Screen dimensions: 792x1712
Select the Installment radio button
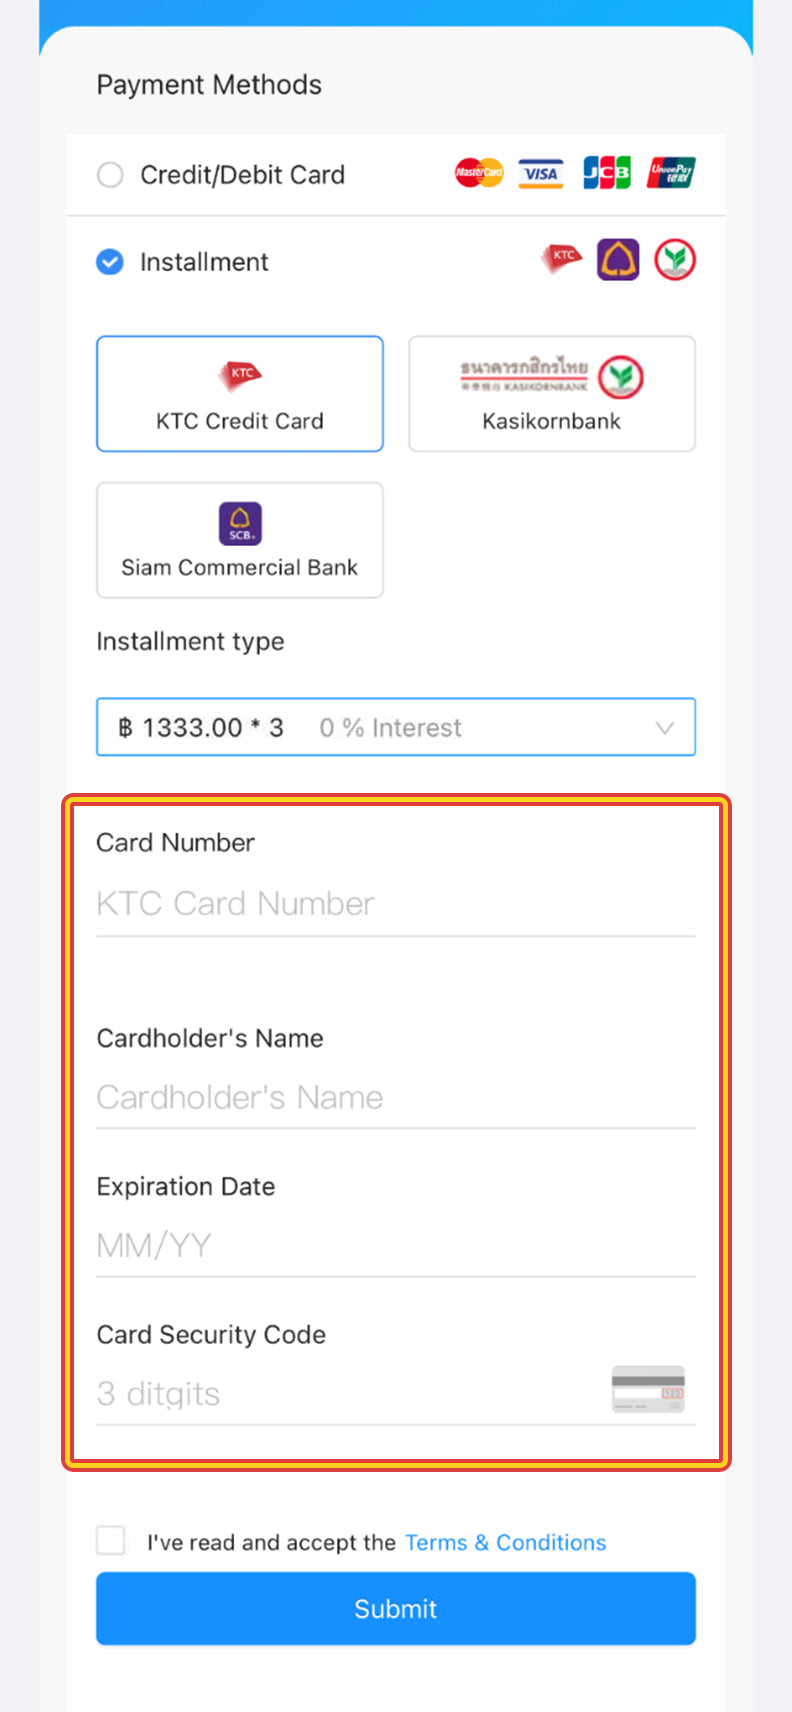110,262
